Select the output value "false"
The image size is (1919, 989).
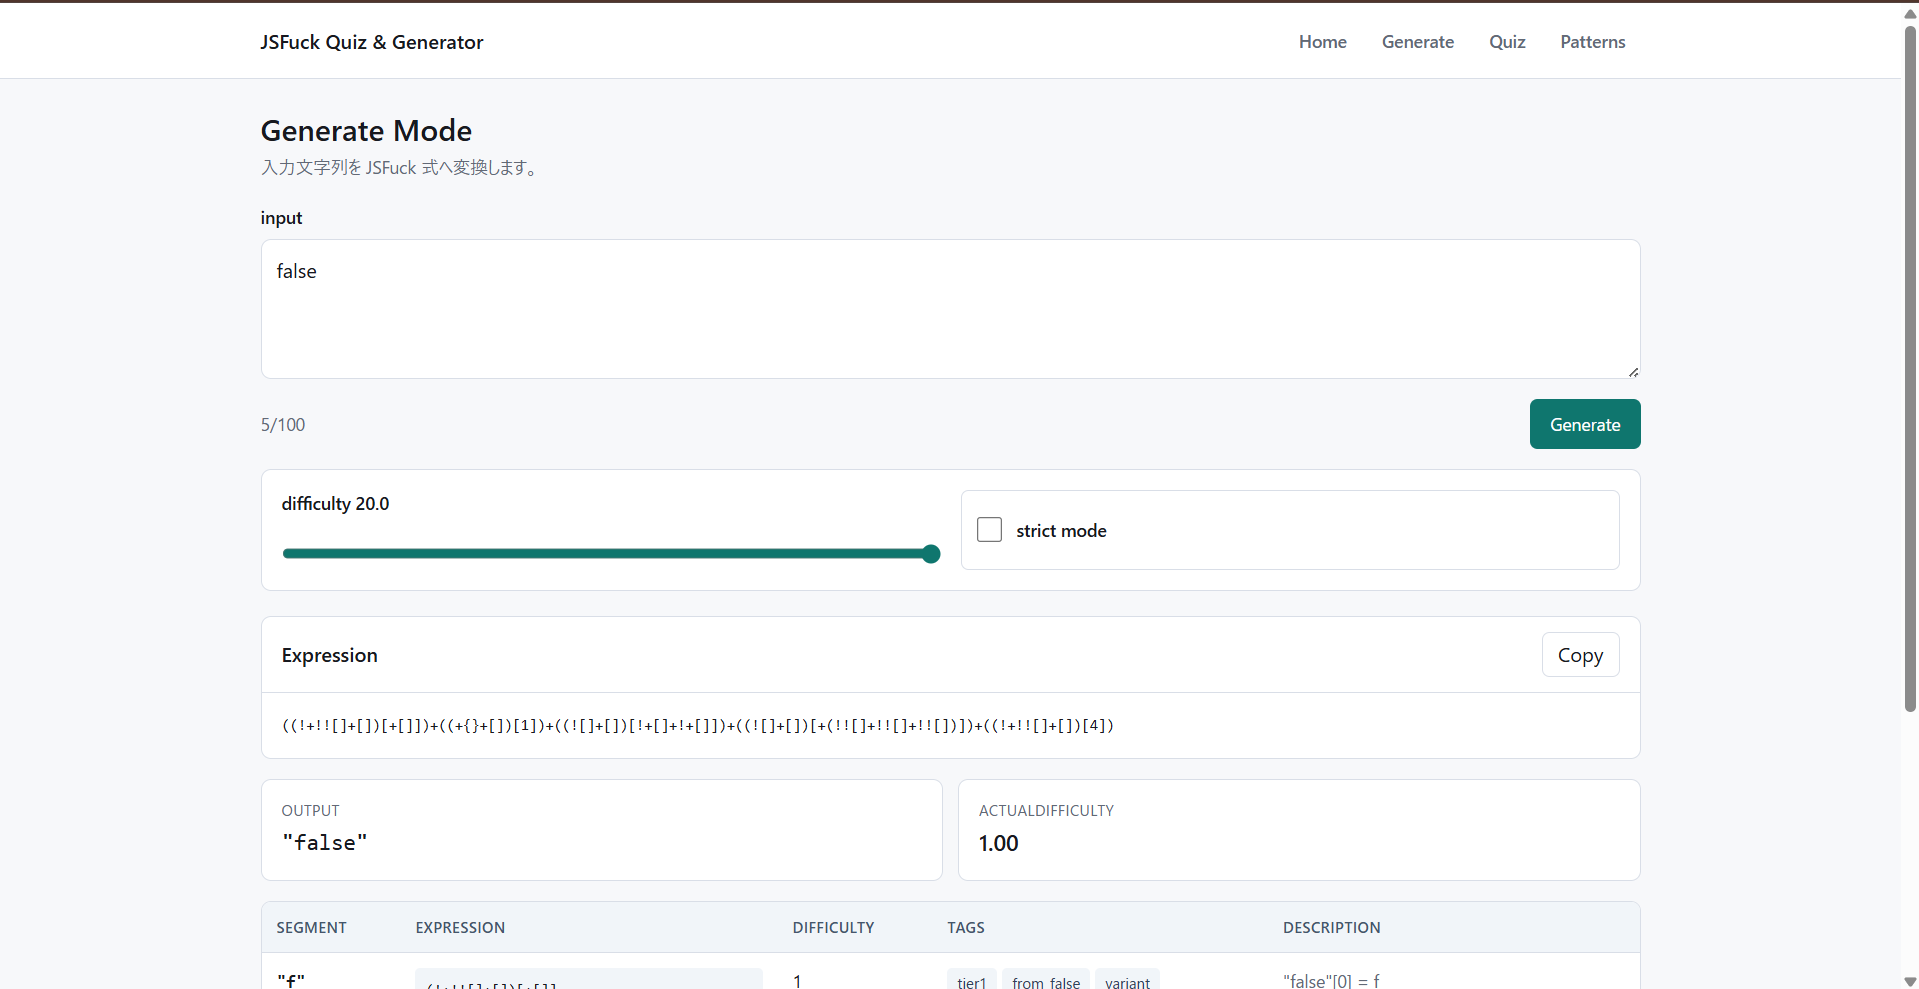pyautogui.click(x=325, y=843)
